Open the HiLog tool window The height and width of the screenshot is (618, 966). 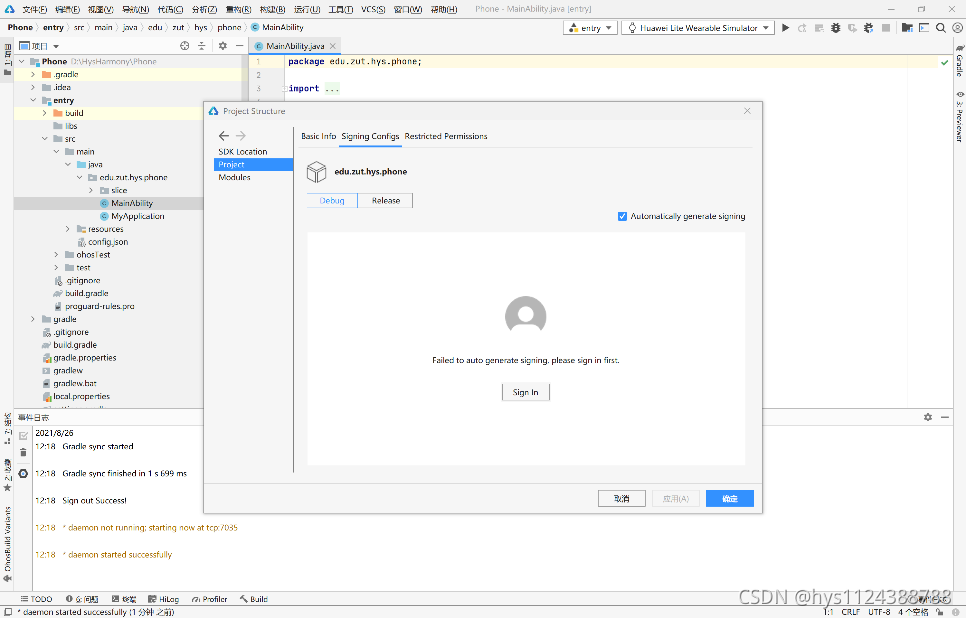164,599
